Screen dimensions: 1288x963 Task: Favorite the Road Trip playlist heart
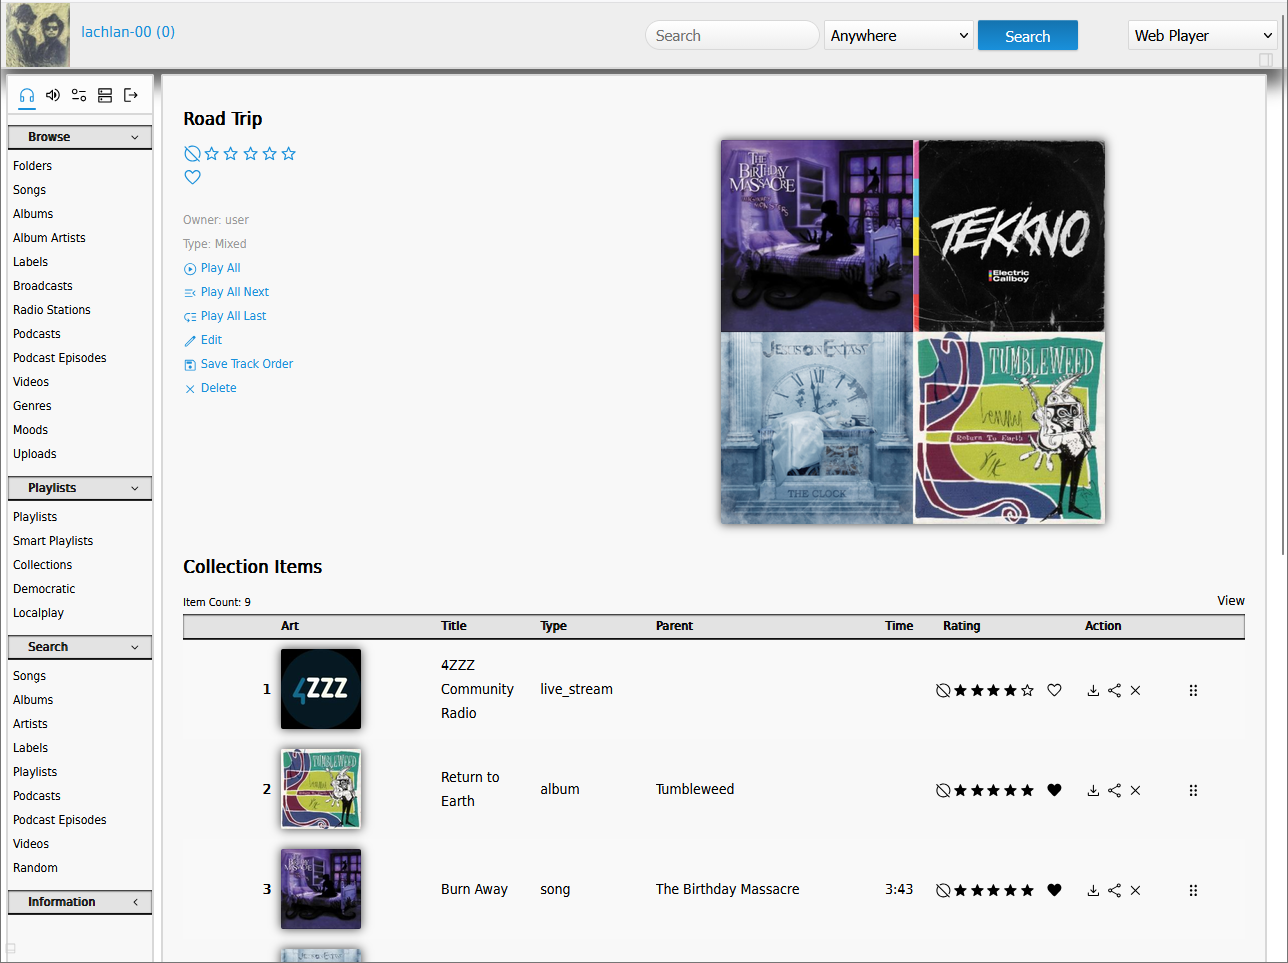pyautogui.click(x=193, y=177)
